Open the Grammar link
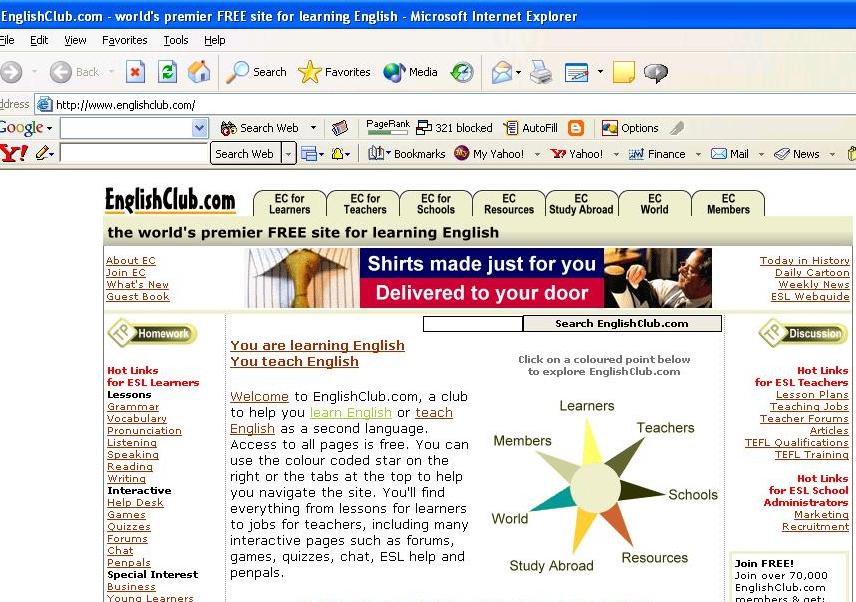 tap(133, 407)
